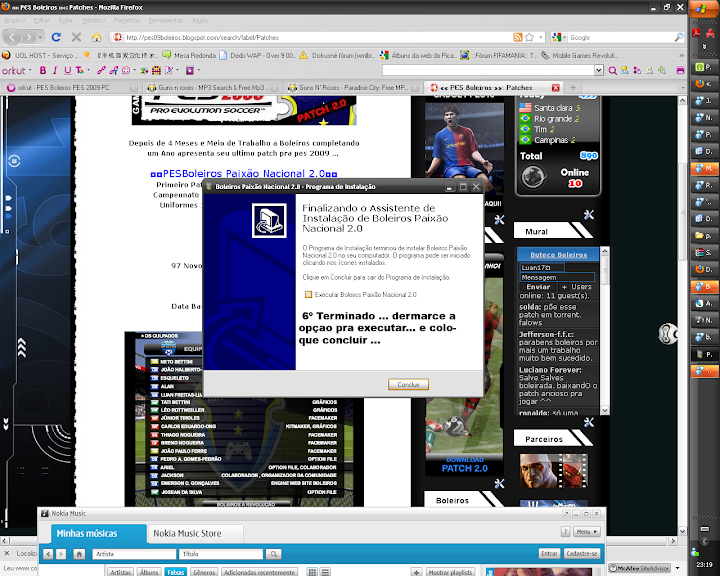The image size is (720, 576).
Task: Insert a link via orkut toolbar icon
Action: [x=101, y=70]
